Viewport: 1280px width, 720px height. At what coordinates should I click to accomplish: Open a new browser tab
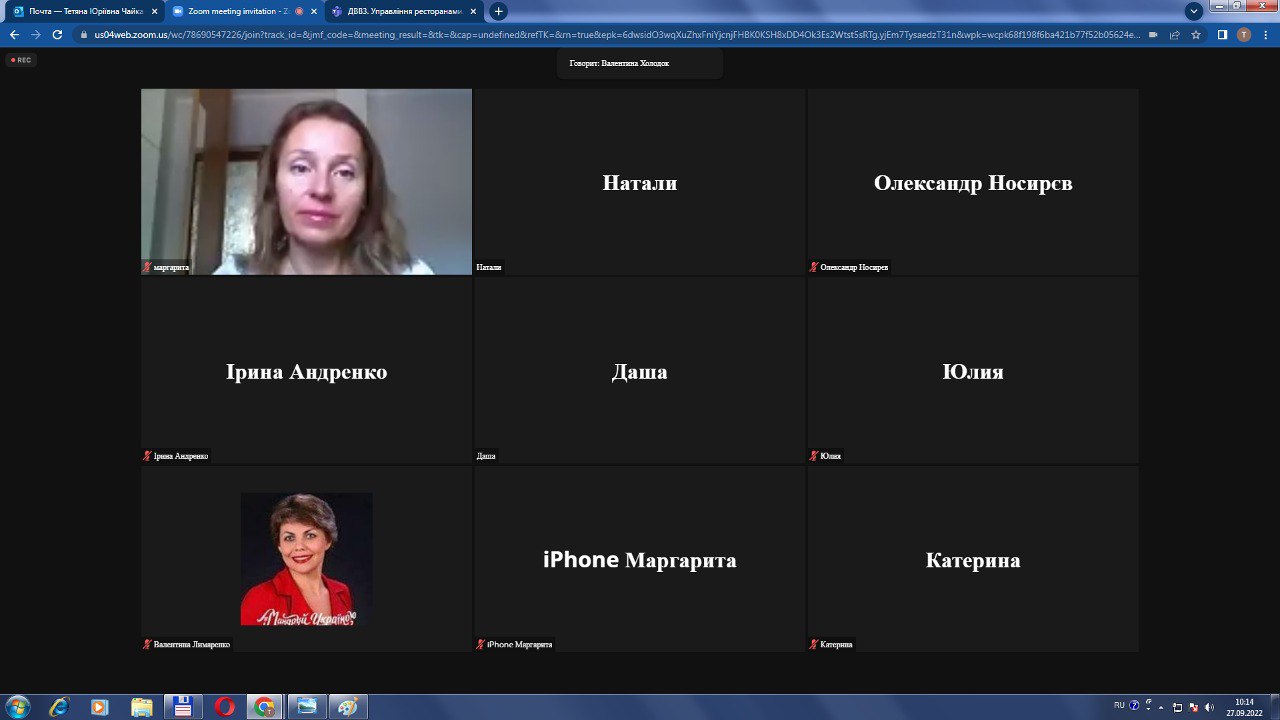pos(498,11)
